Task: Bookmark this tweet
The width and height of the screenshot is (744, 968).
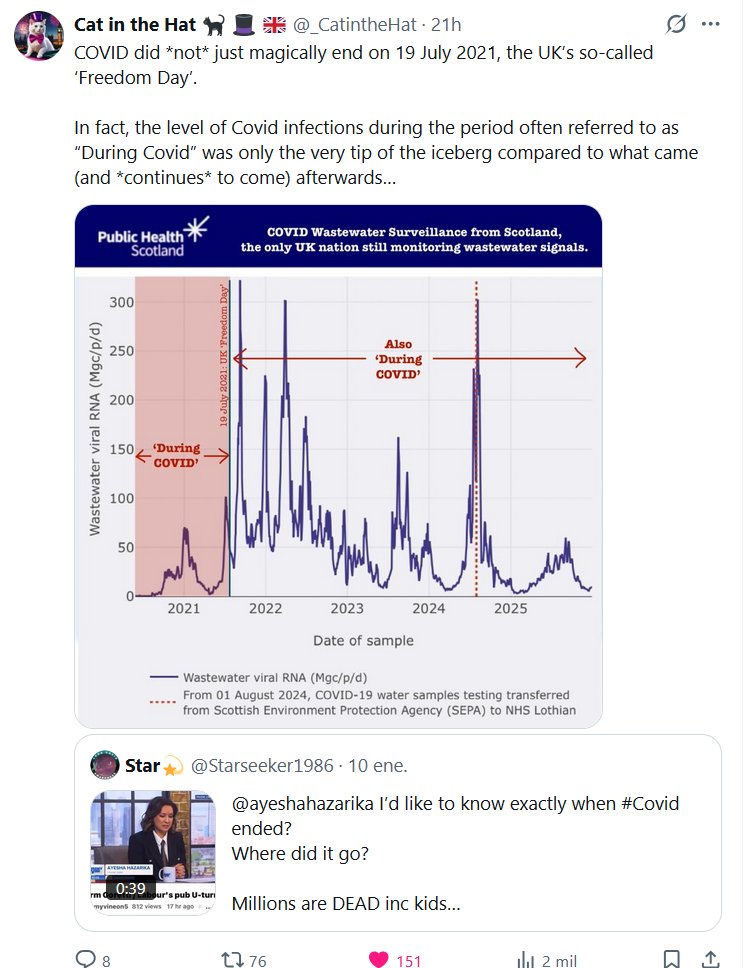Action: point(672,959)
